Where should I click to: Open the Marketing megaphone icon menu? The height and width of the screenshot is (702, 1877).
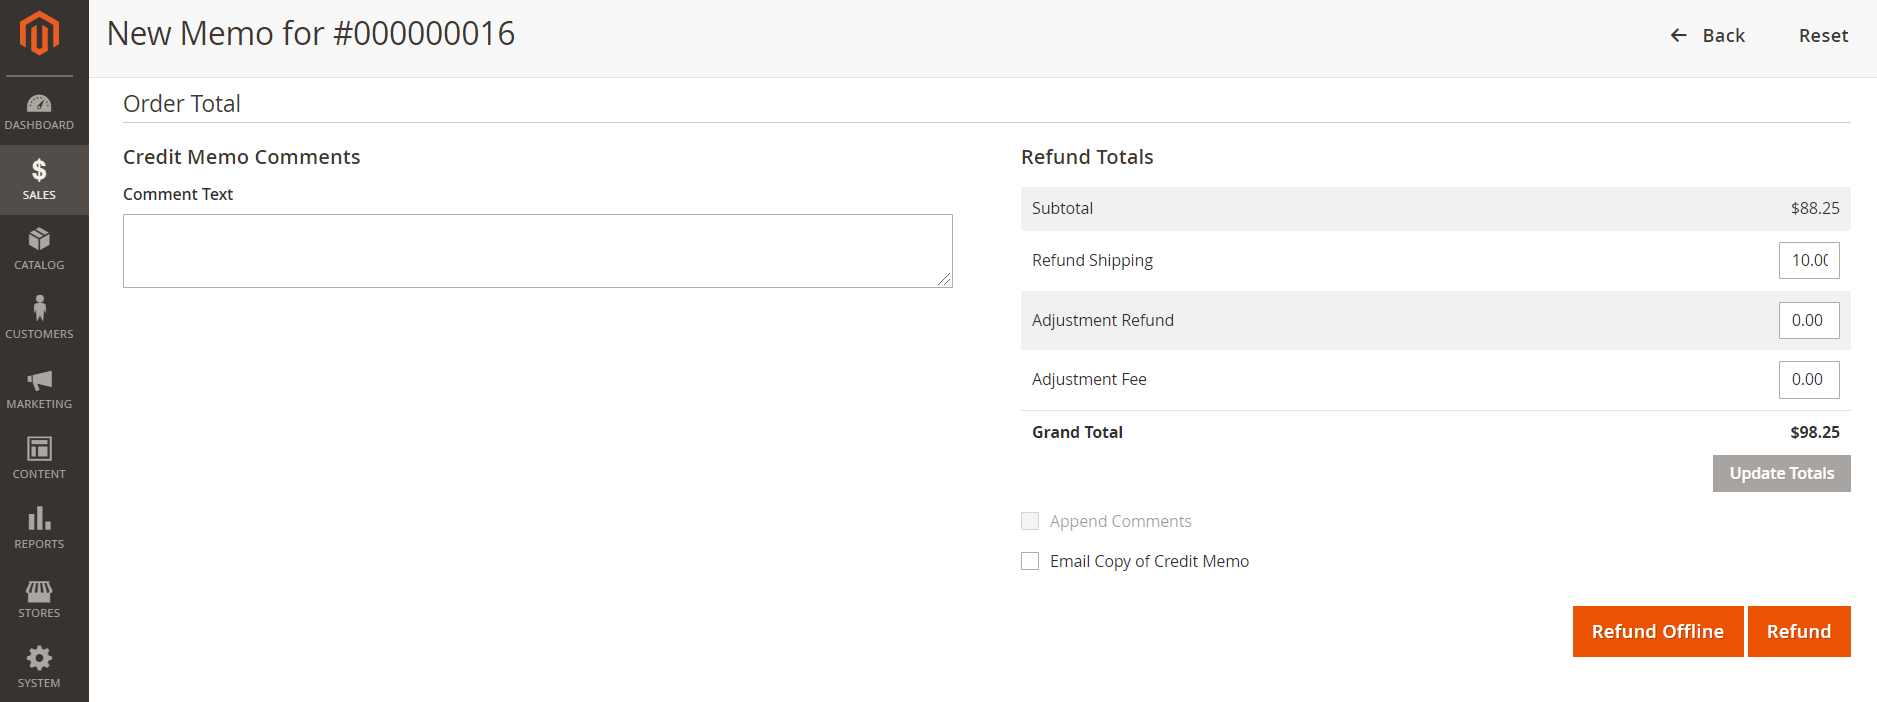(39, 380)
